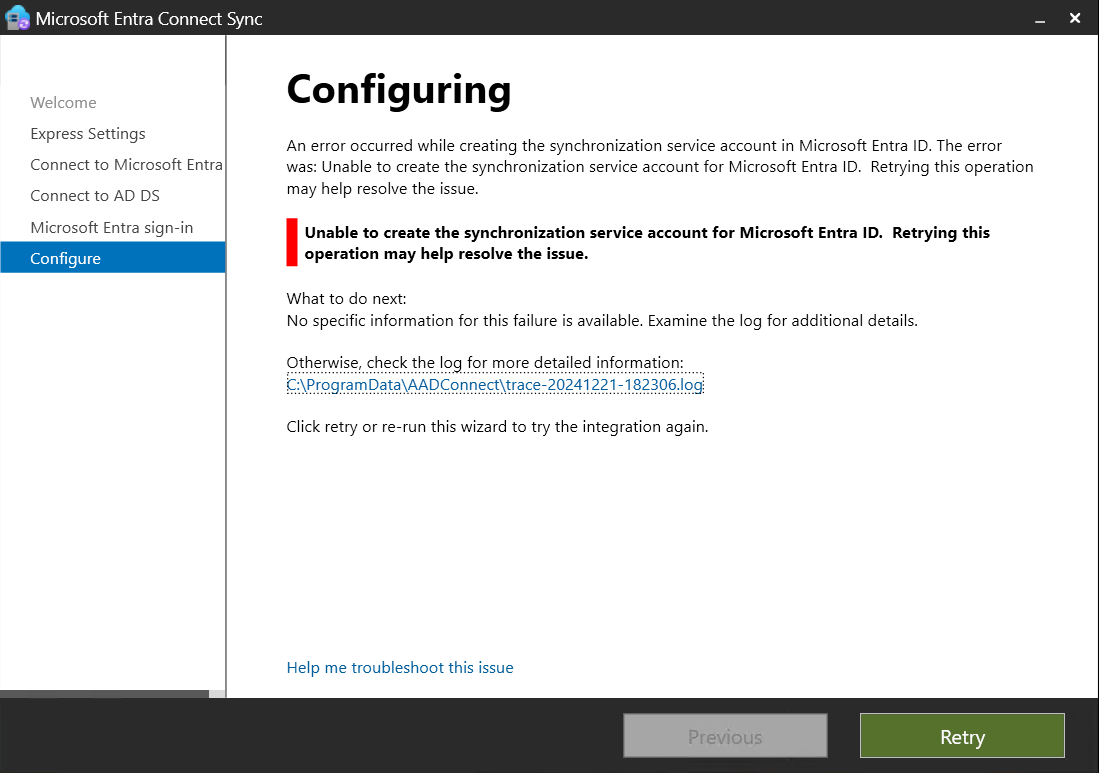Viewport: 1099px width, 773px height.
Task: Go to the Welcome step
Action: [63, 103]
